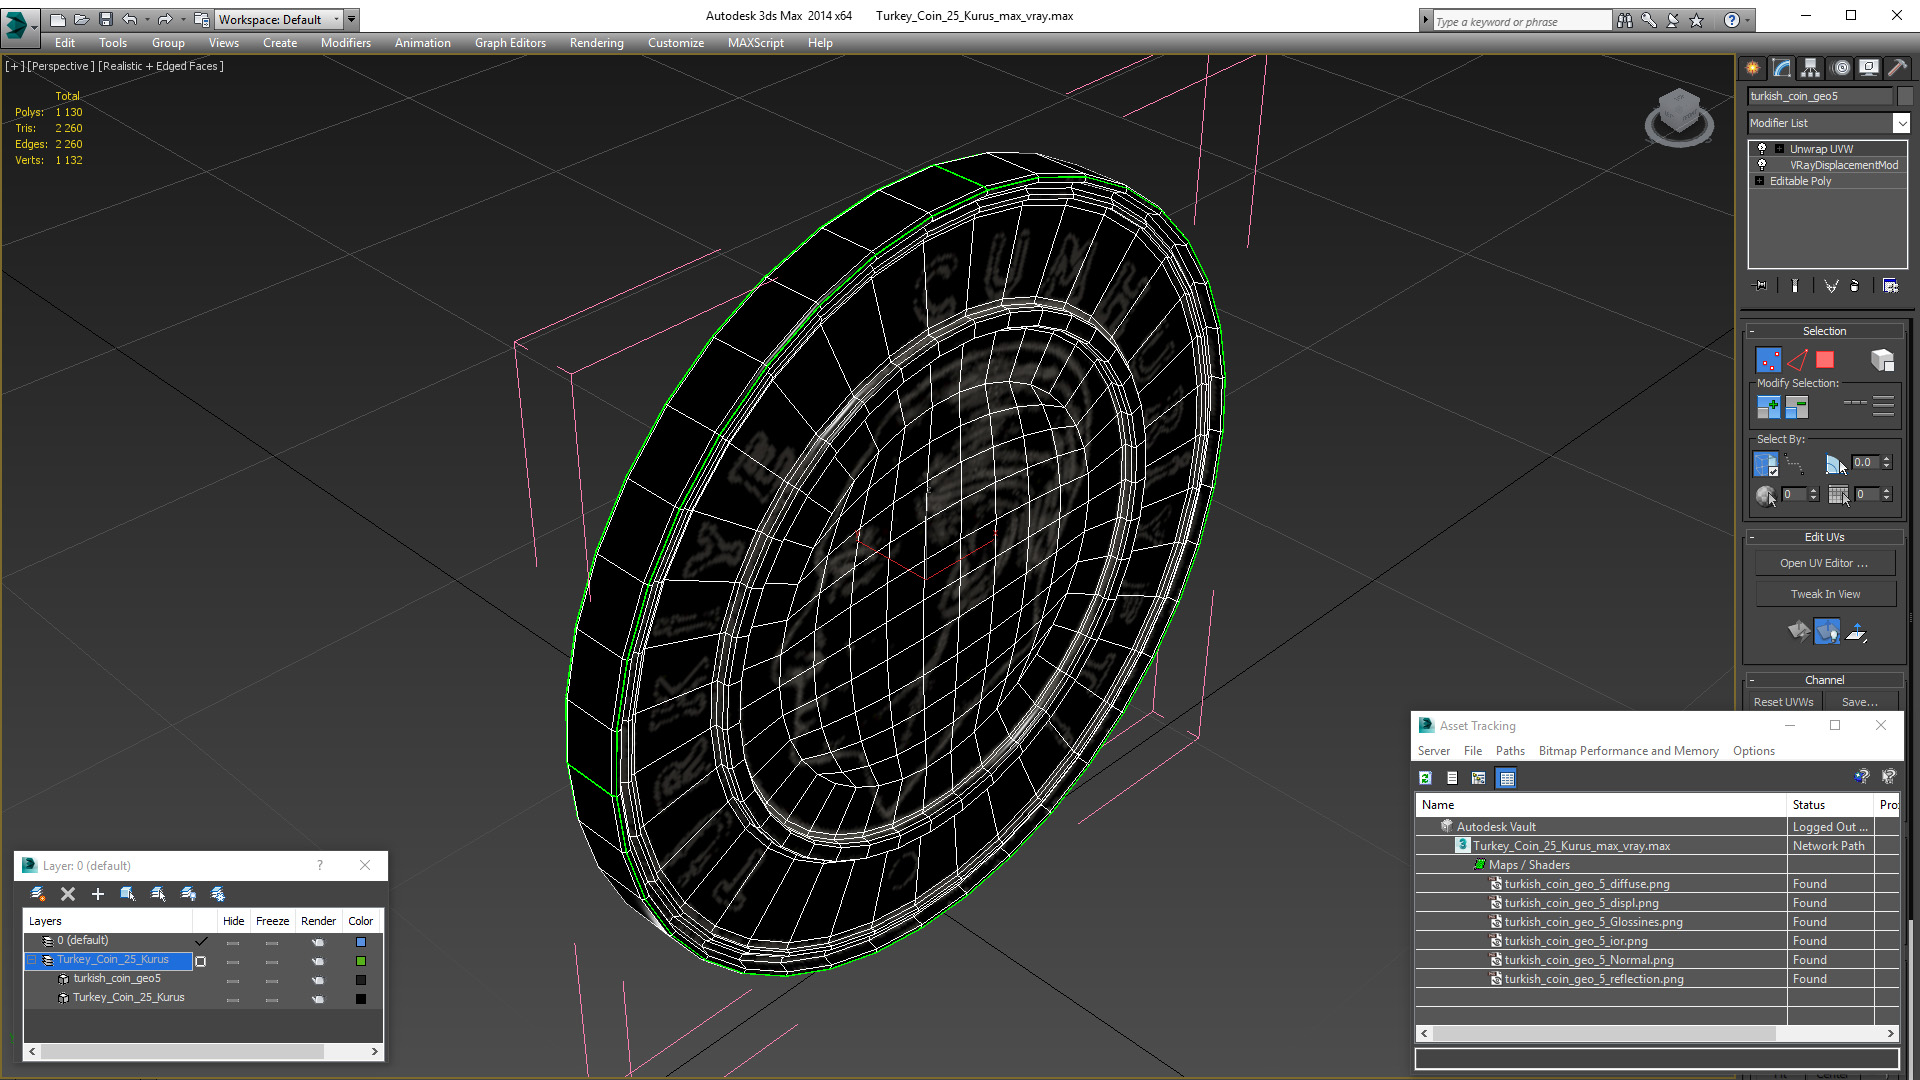This screenshot has height=1080, width=1920.
Task: Click Tree View icon in Asset Tracking toolbar
Action: click(1478, 778)
